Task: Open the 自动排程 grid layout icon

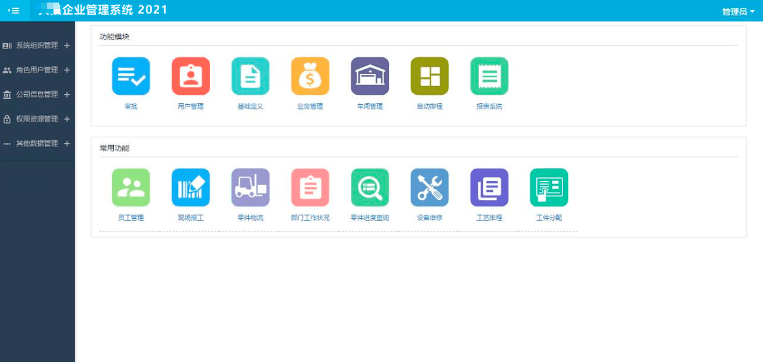Action: [x=430, y=76]
